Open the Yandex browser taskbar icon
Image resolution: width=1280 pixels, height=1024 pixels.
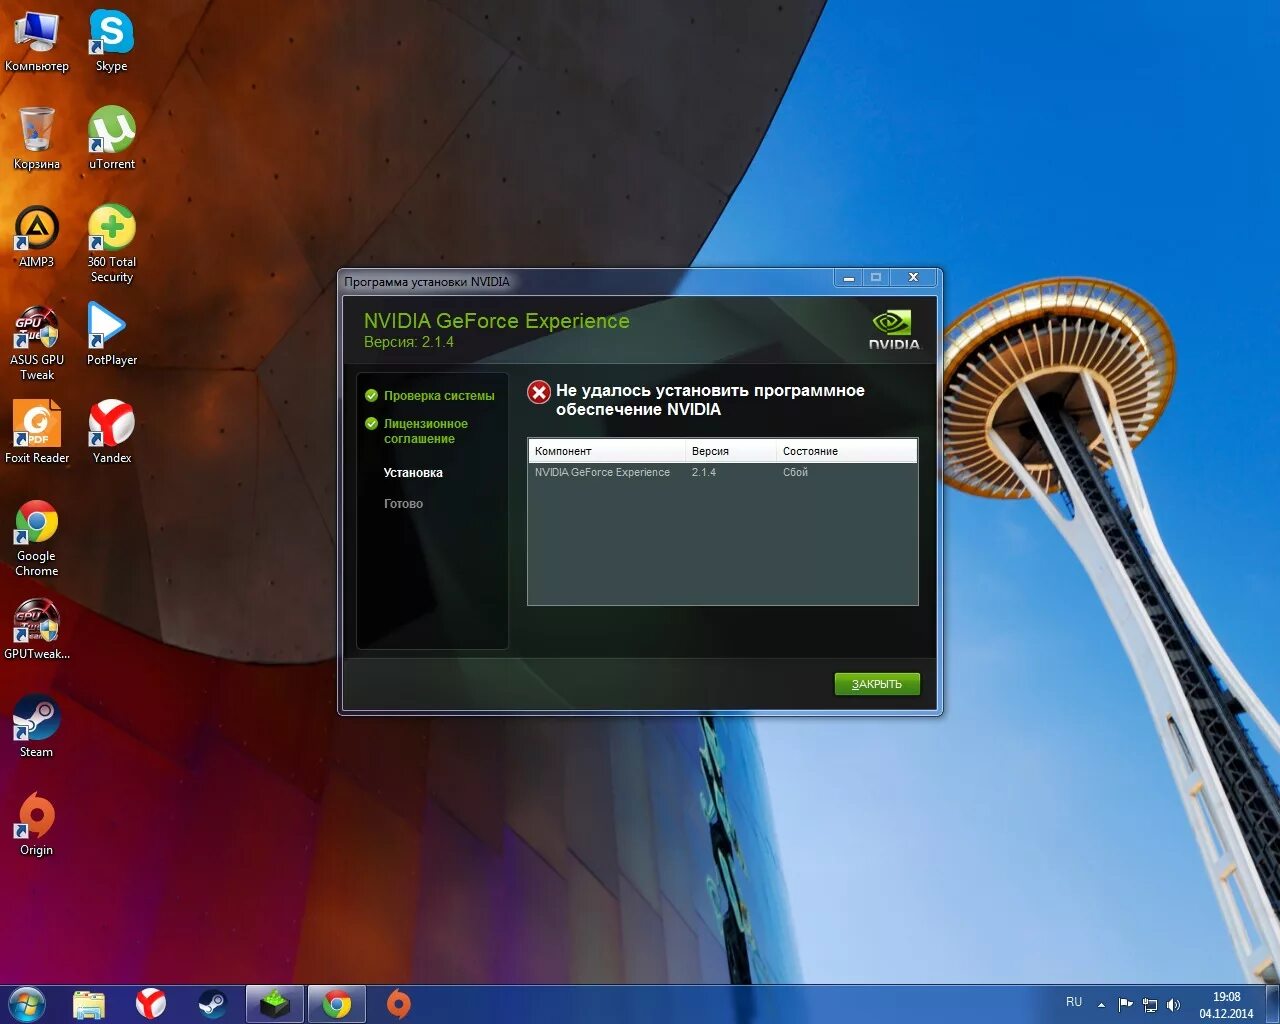click(151, 1004)
